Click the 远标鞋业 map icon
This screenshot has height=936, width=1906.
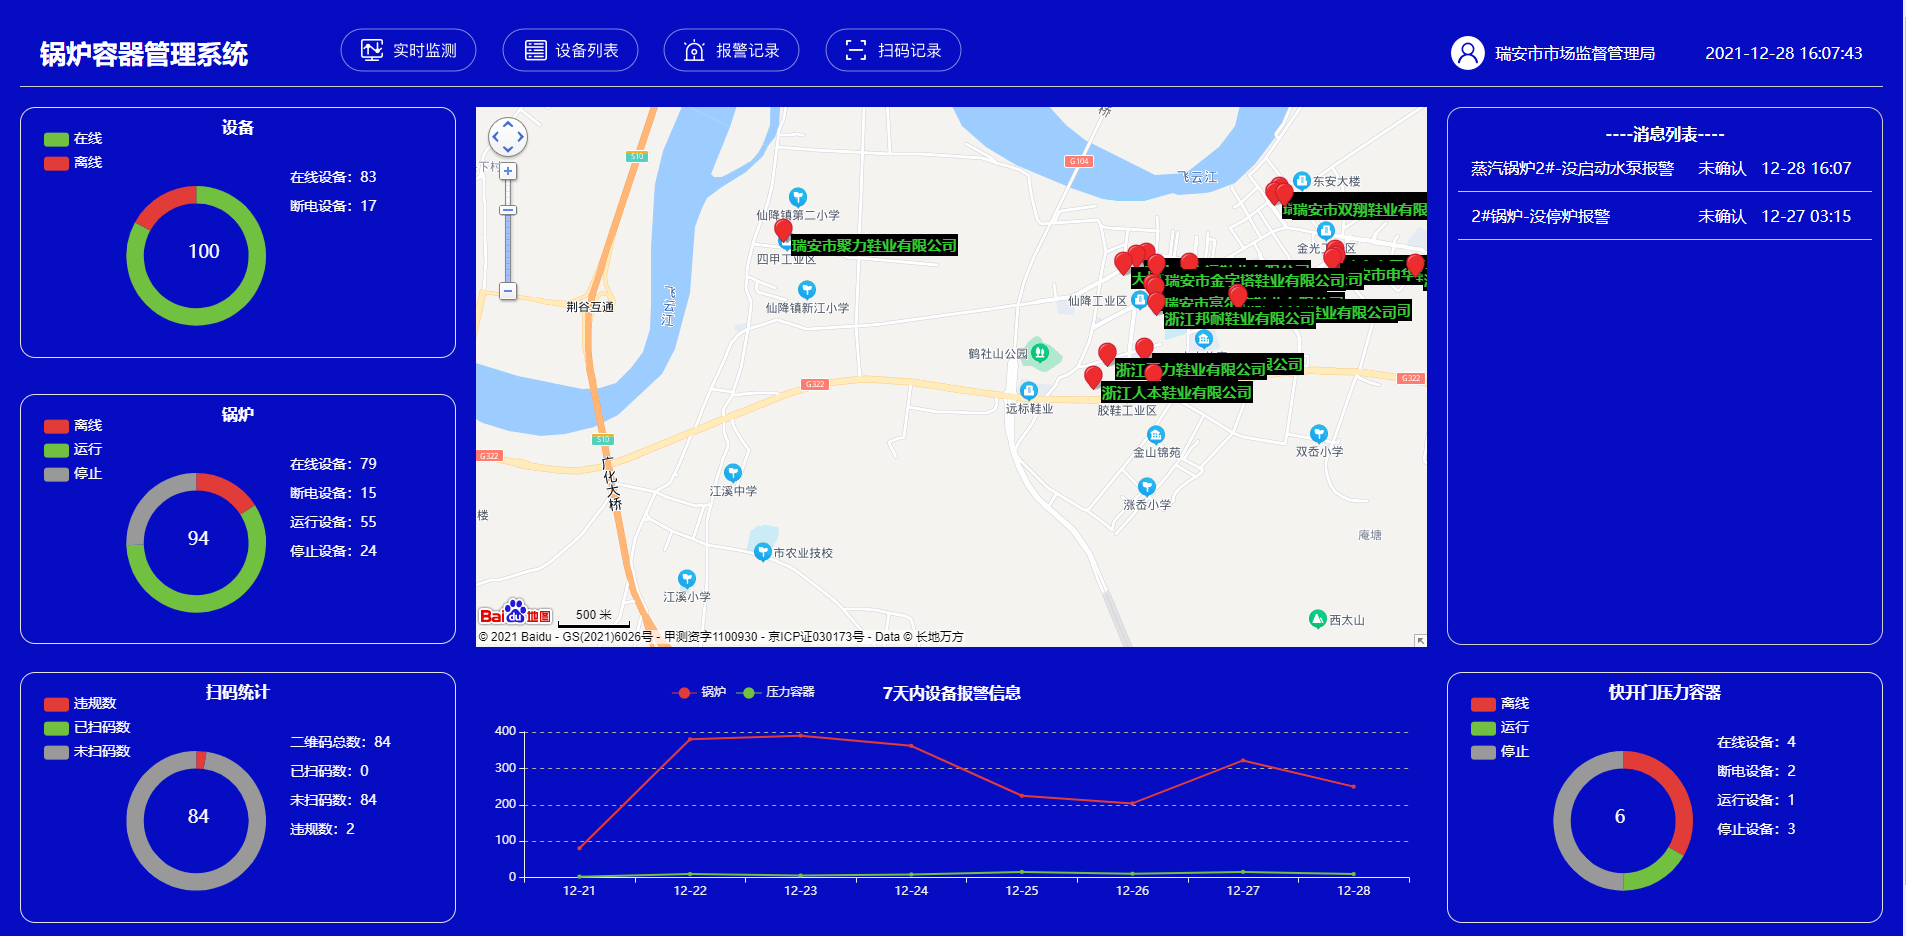pos(1029,390)
